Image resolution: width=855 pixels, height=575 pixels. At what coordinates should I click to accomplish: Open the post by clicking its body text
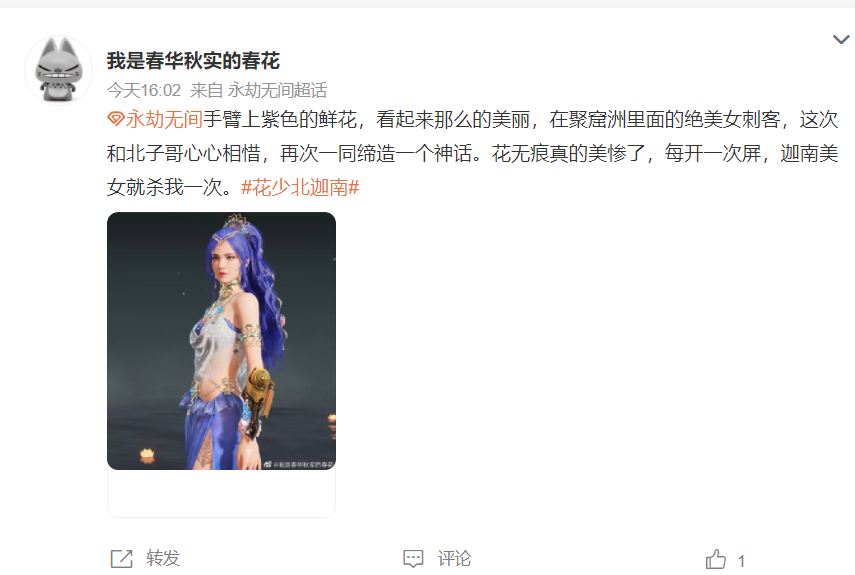point(472,153)
